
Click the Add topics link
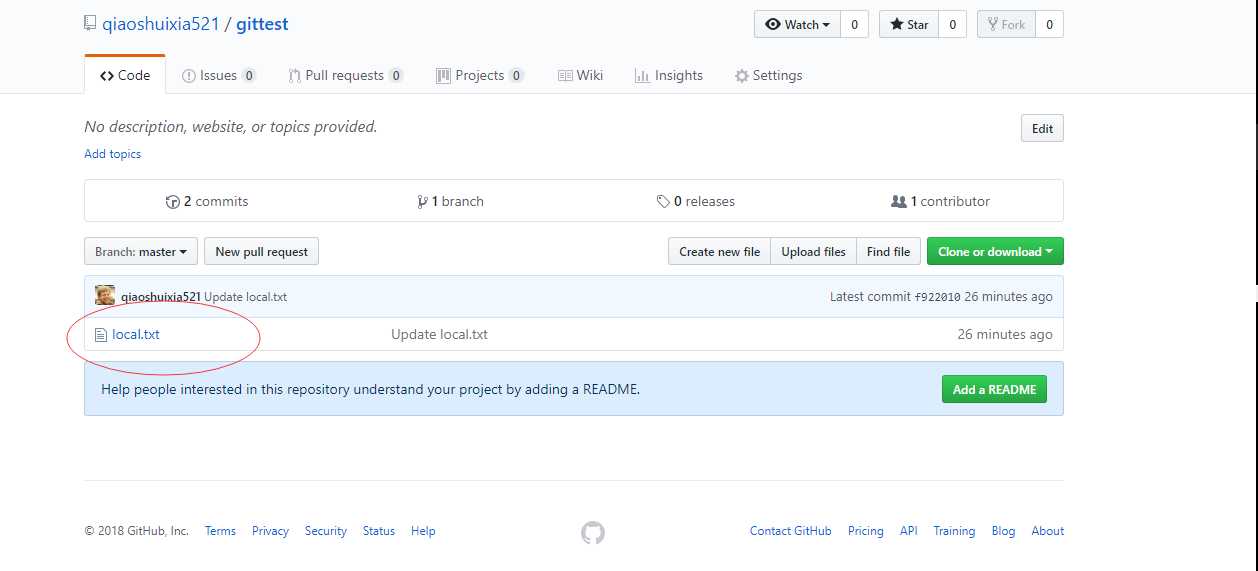point(112,154)
